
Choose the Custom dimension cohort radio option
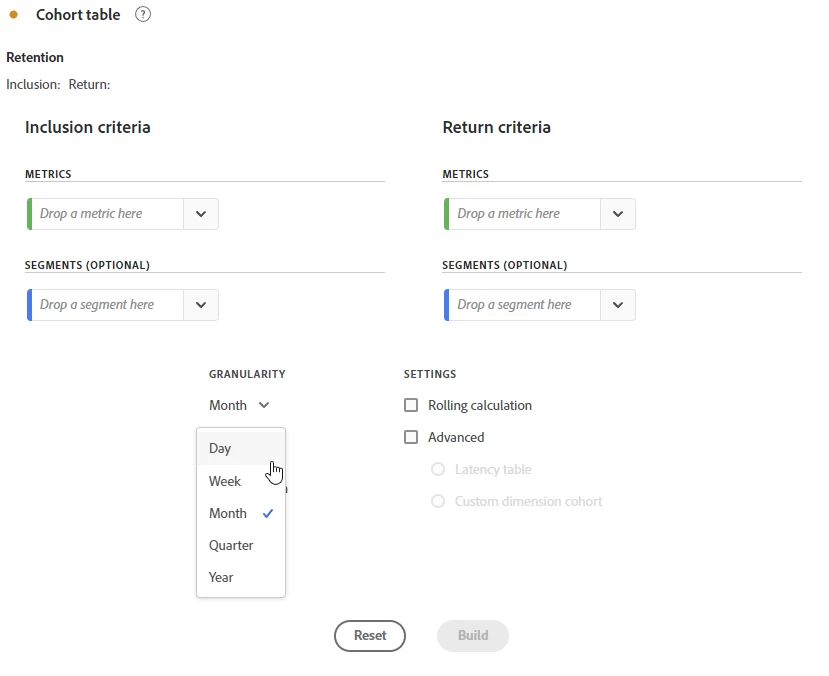(x=438, y=501)
